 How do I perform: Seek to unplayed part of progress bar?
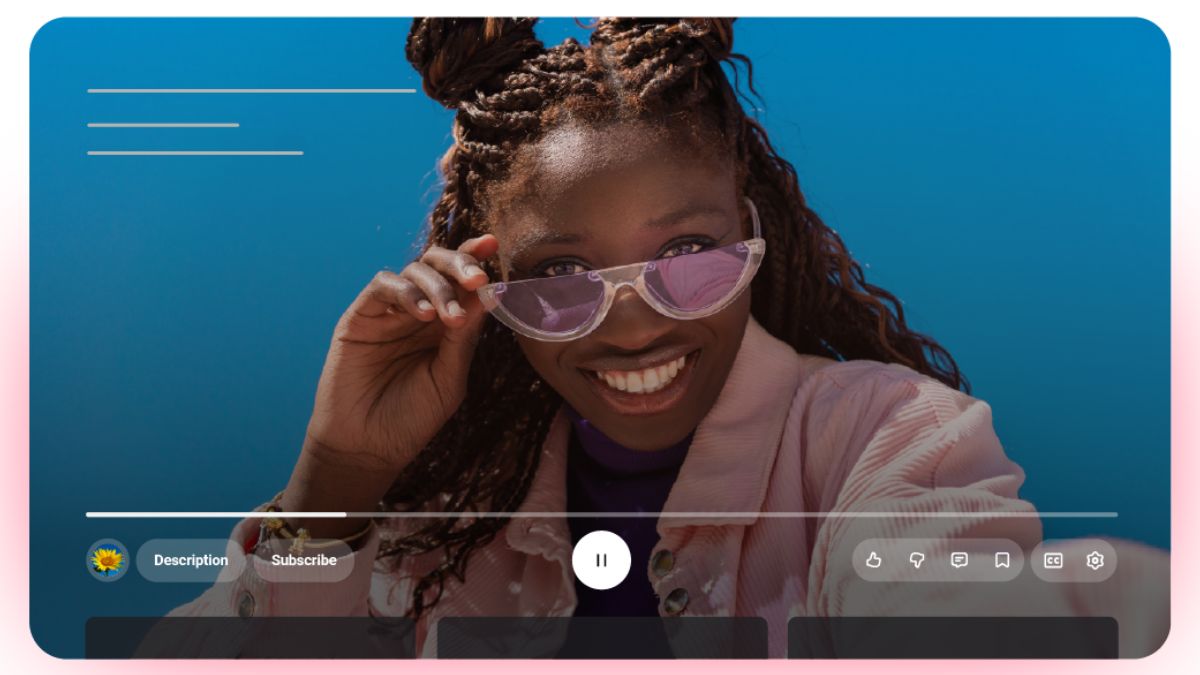click(x=730, y=514)
